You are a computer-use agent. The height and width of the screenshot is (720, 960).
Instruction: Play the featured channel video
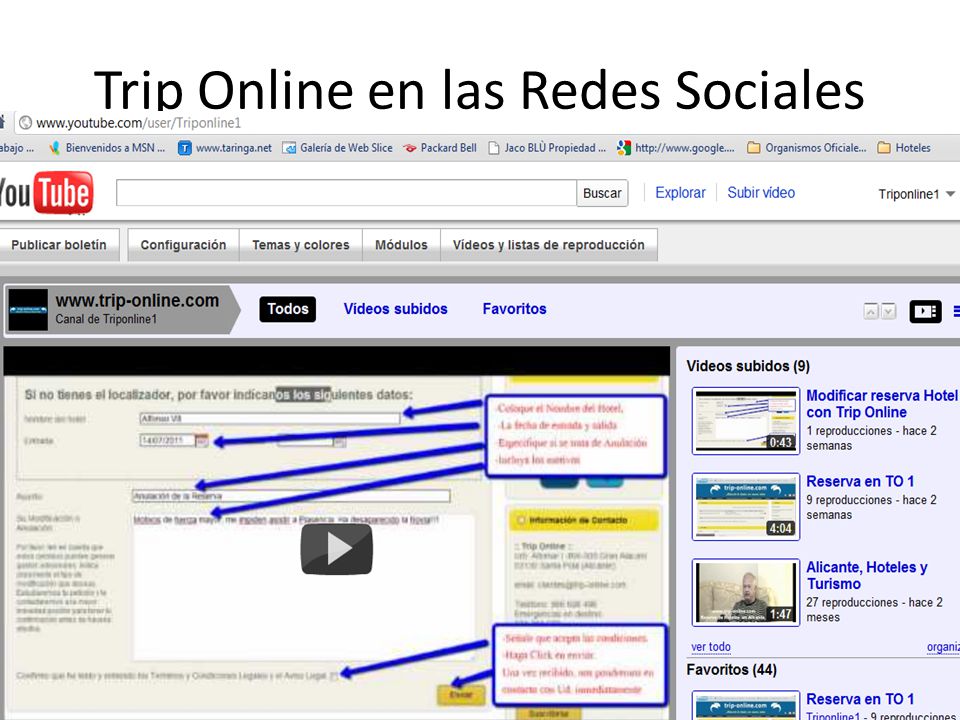coord(336,549)
